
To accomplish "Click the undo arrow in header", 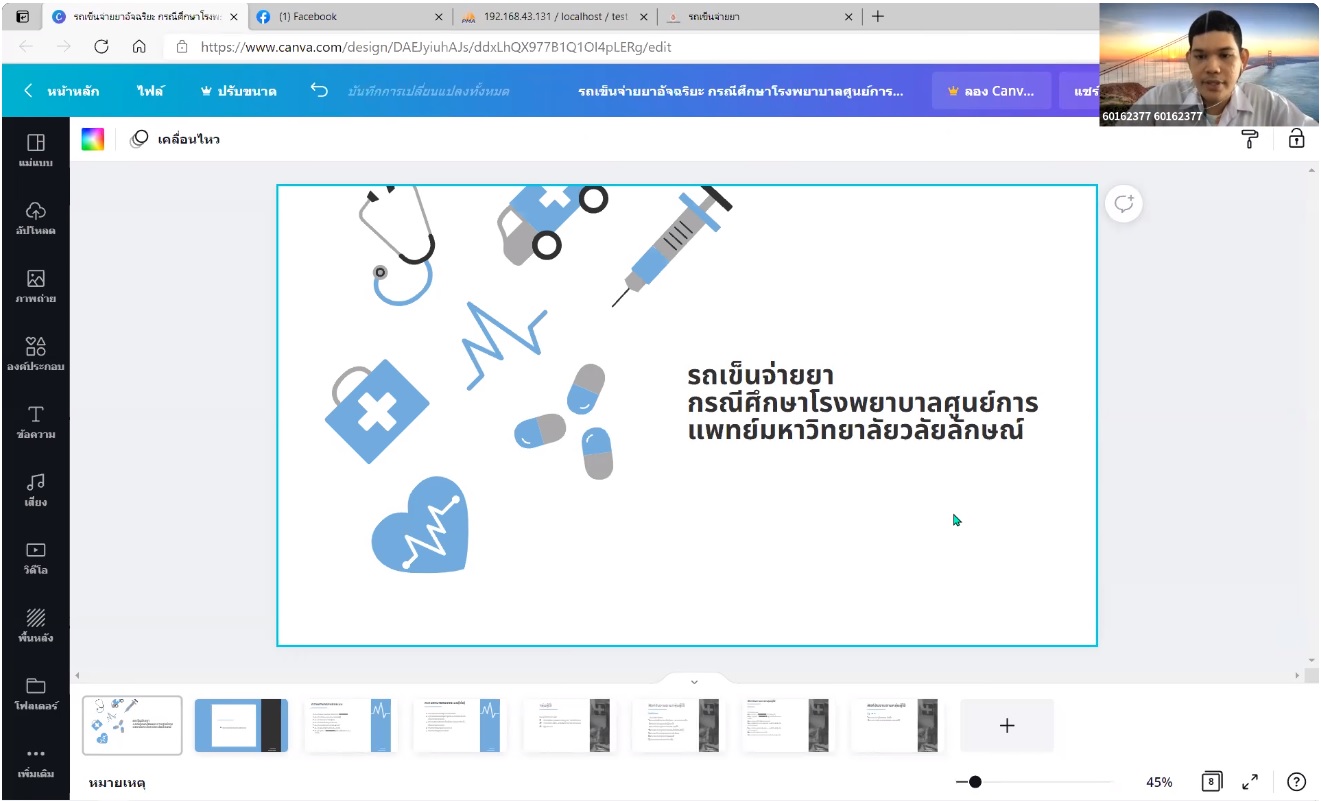I will (x=319, y=90).
